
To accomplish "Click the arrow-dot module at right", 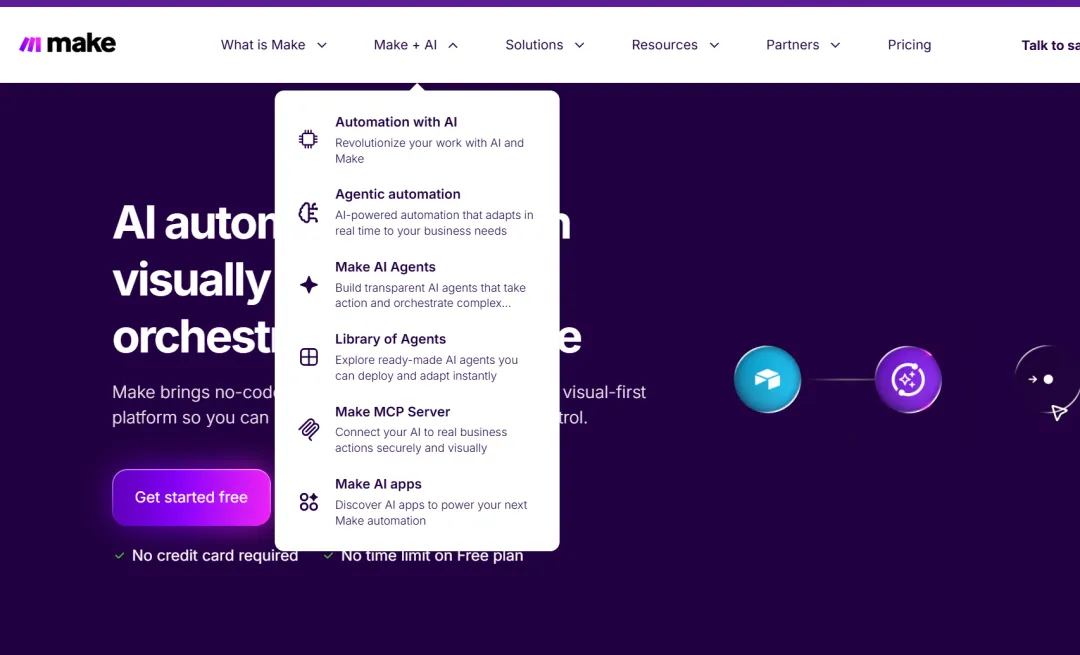I will pos(1046,379).
